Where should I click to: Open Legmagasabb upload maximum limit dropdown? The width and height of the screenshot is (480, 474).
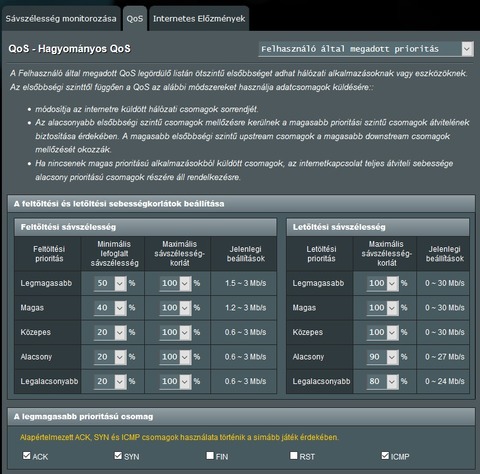coord(175,283)
